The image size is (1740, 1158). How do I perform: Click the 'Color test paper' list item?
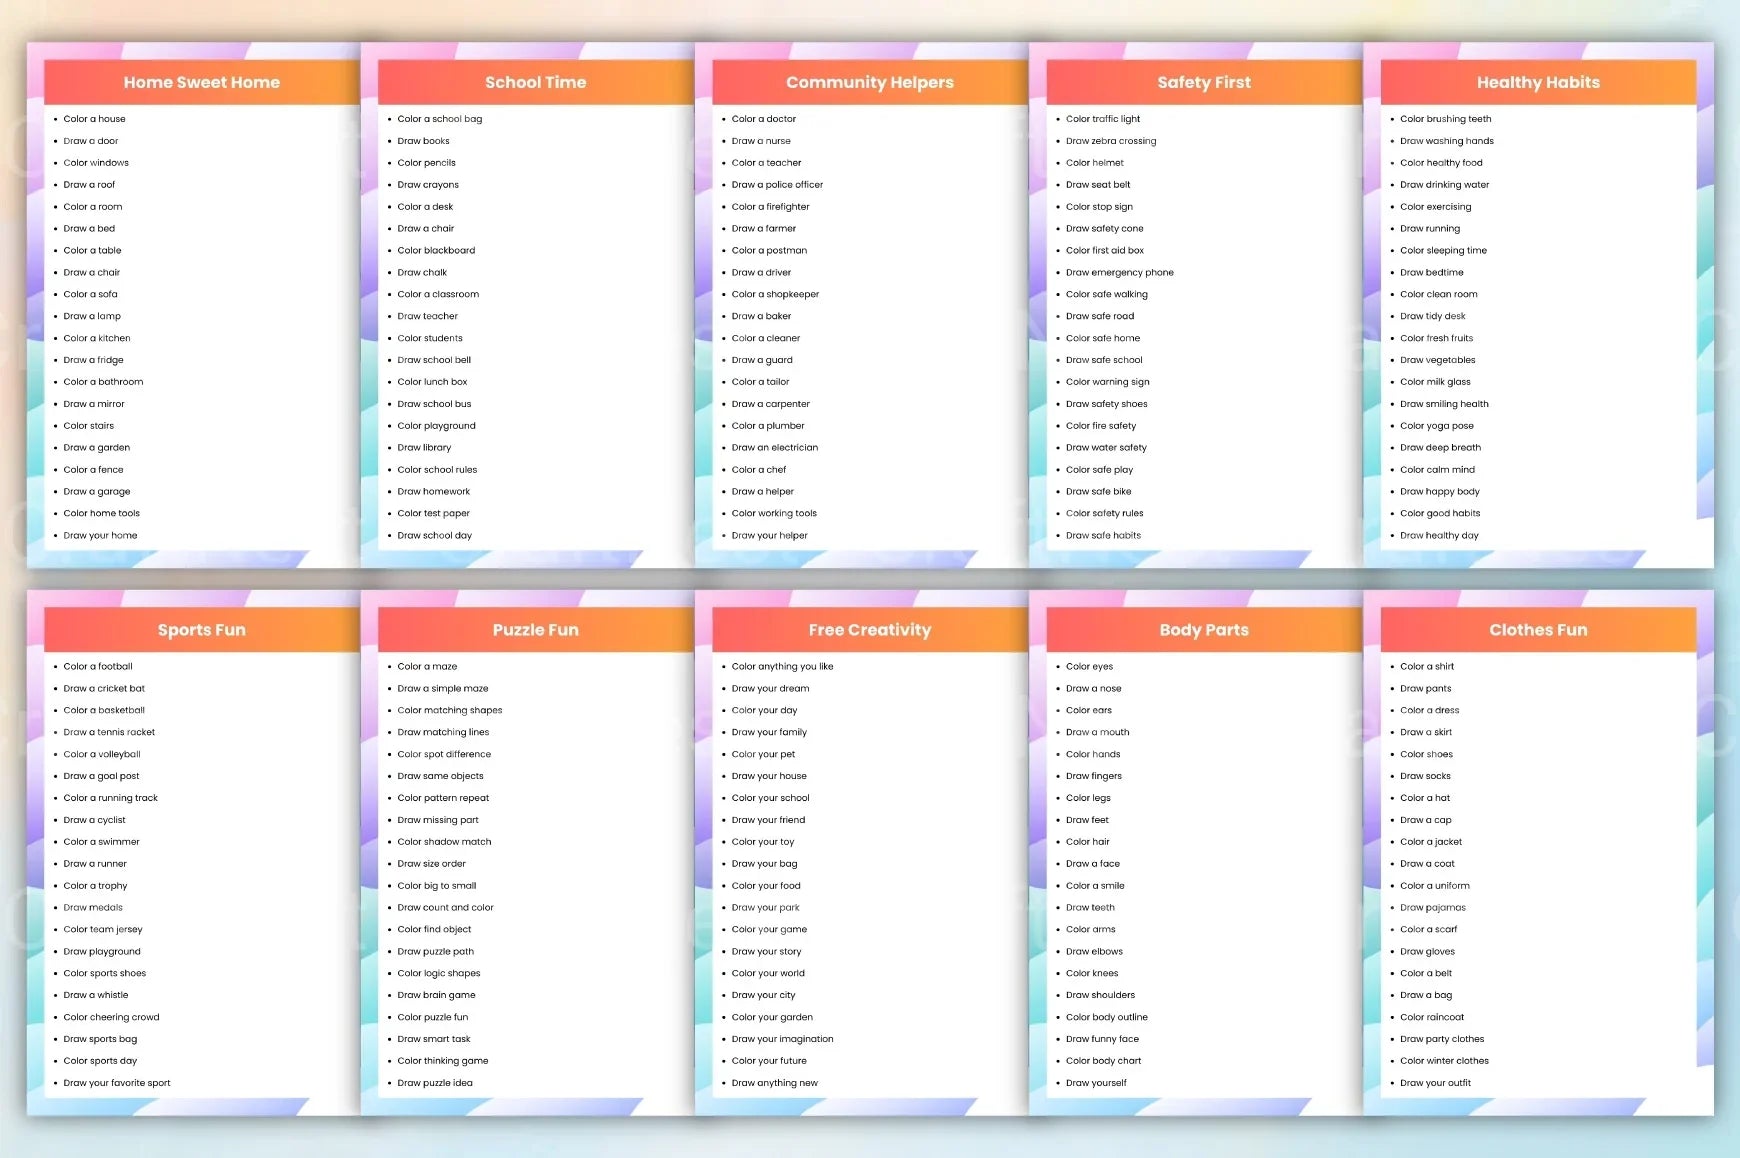(433, 514)
